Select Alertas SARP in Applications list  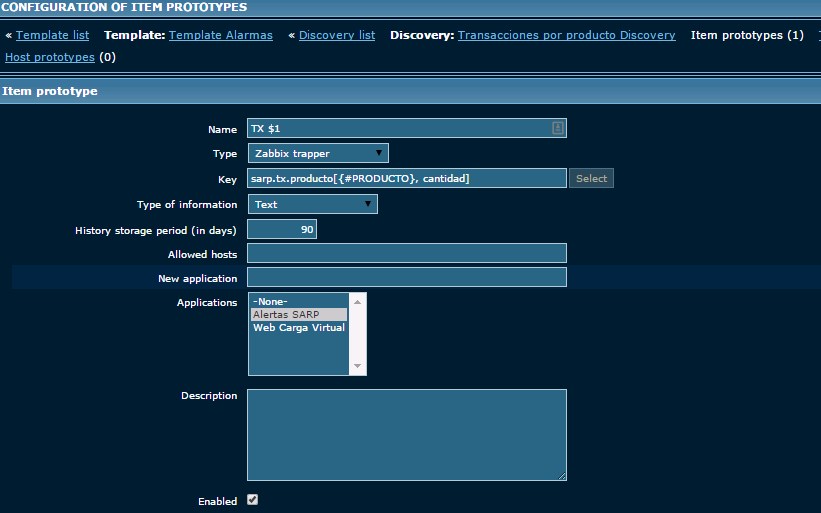(298, 315)
